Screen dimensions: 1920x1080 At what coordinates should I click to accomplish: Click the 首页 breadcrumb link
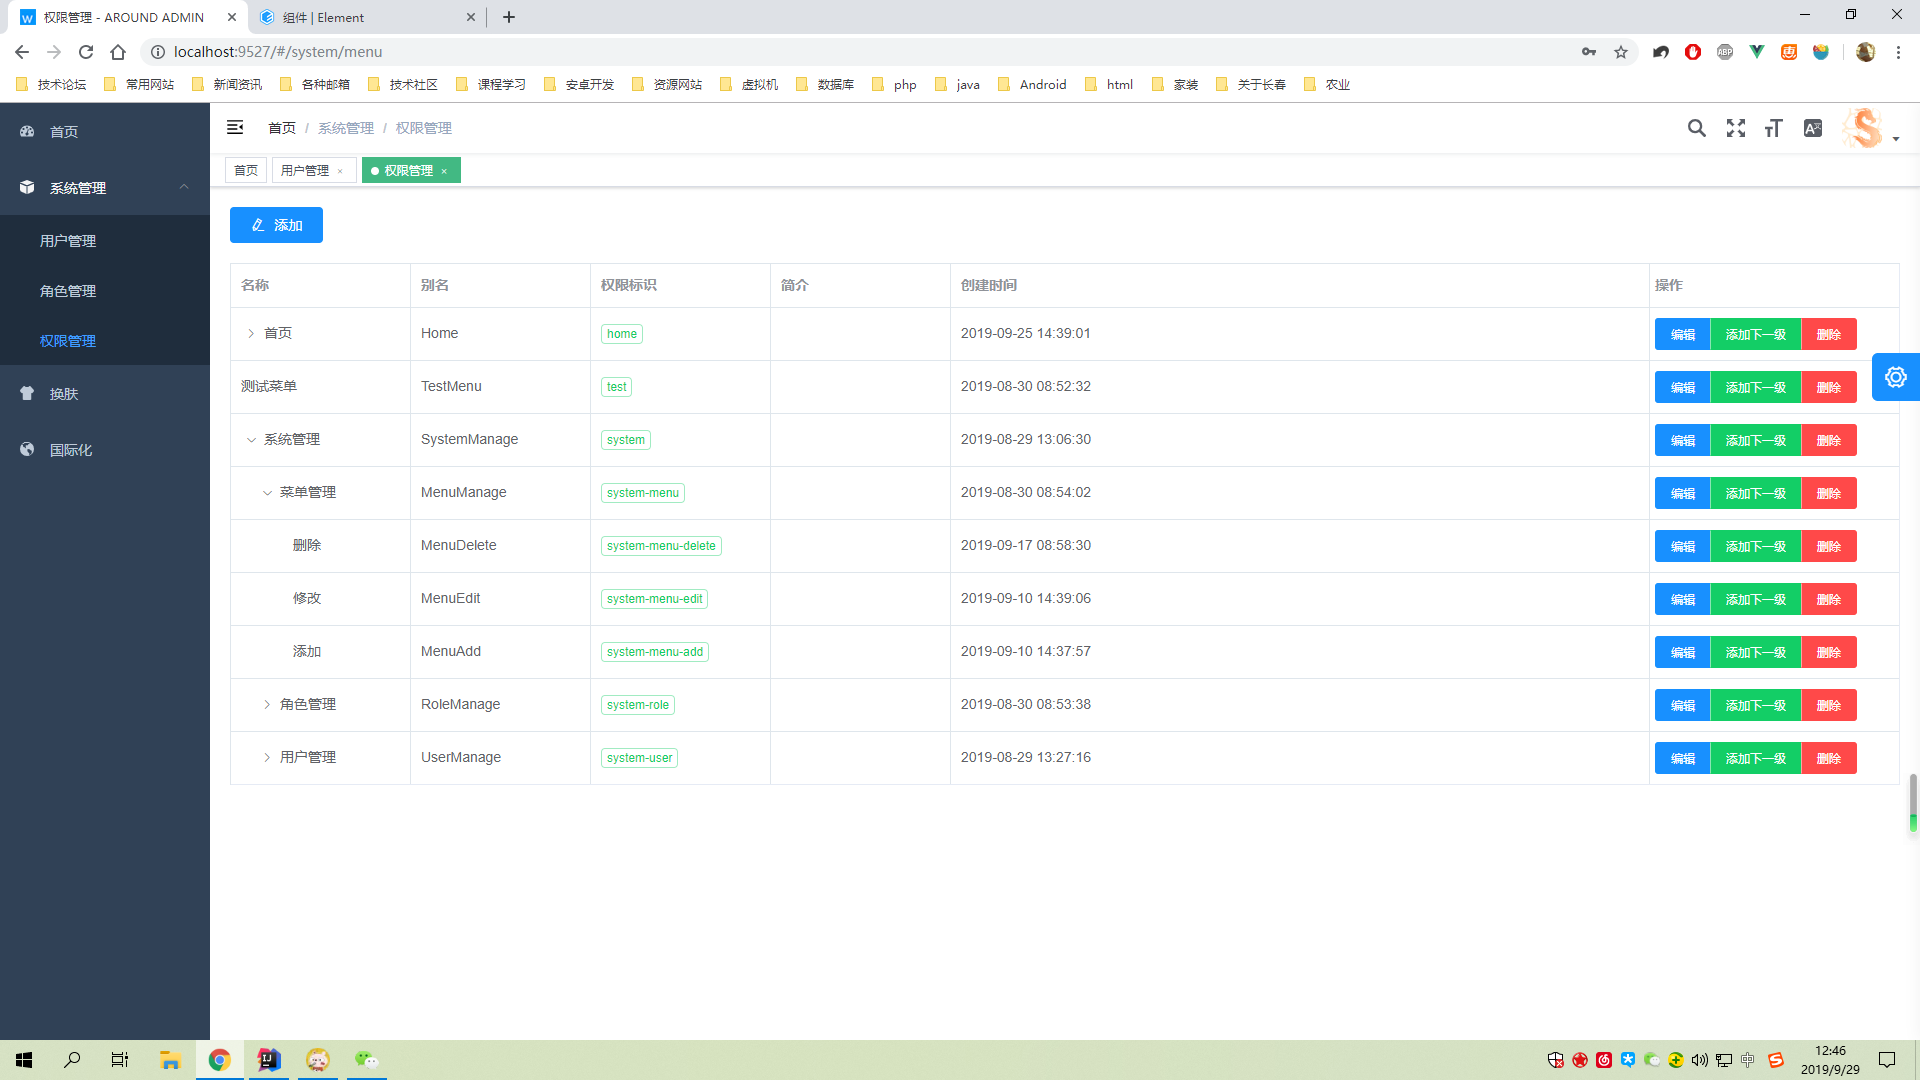pos(282,128)
